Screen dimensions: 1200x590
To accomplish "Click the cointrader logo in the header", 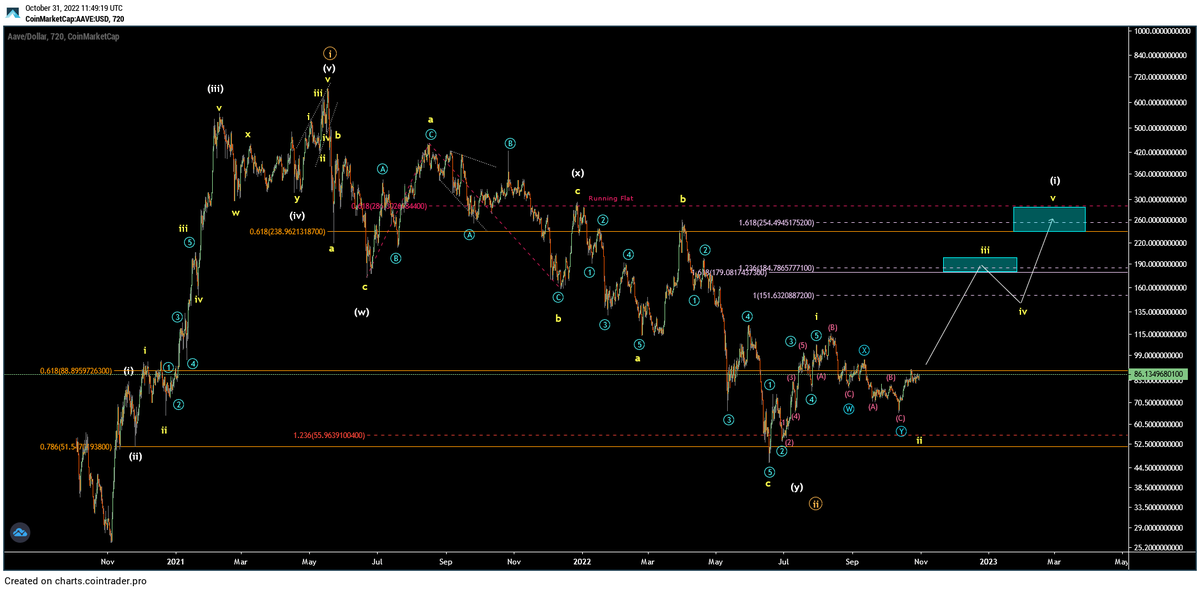I will point(11,11).
